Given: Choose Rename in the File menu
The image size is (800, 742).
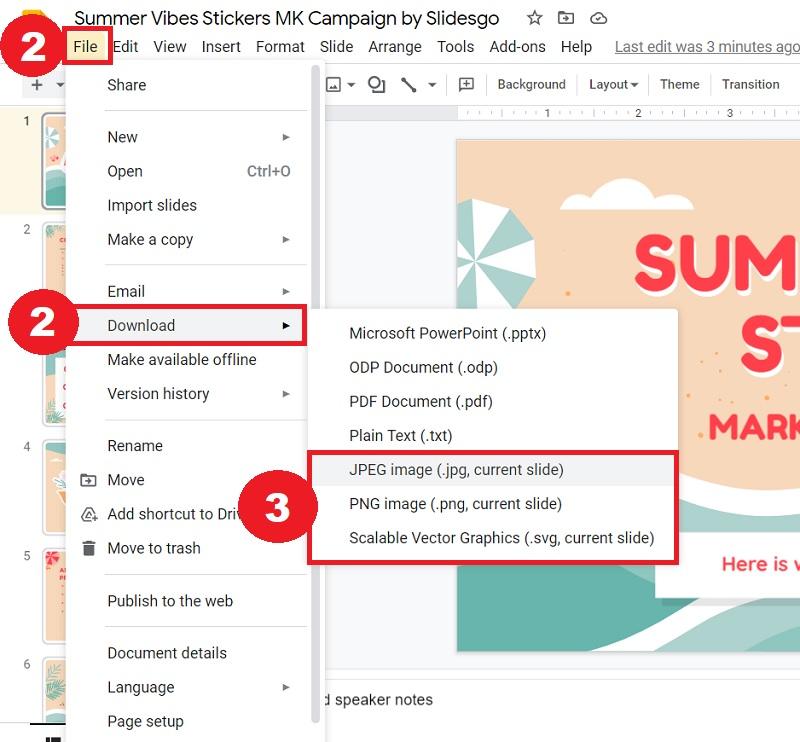Looking at the screenshot, I should 187,446.
